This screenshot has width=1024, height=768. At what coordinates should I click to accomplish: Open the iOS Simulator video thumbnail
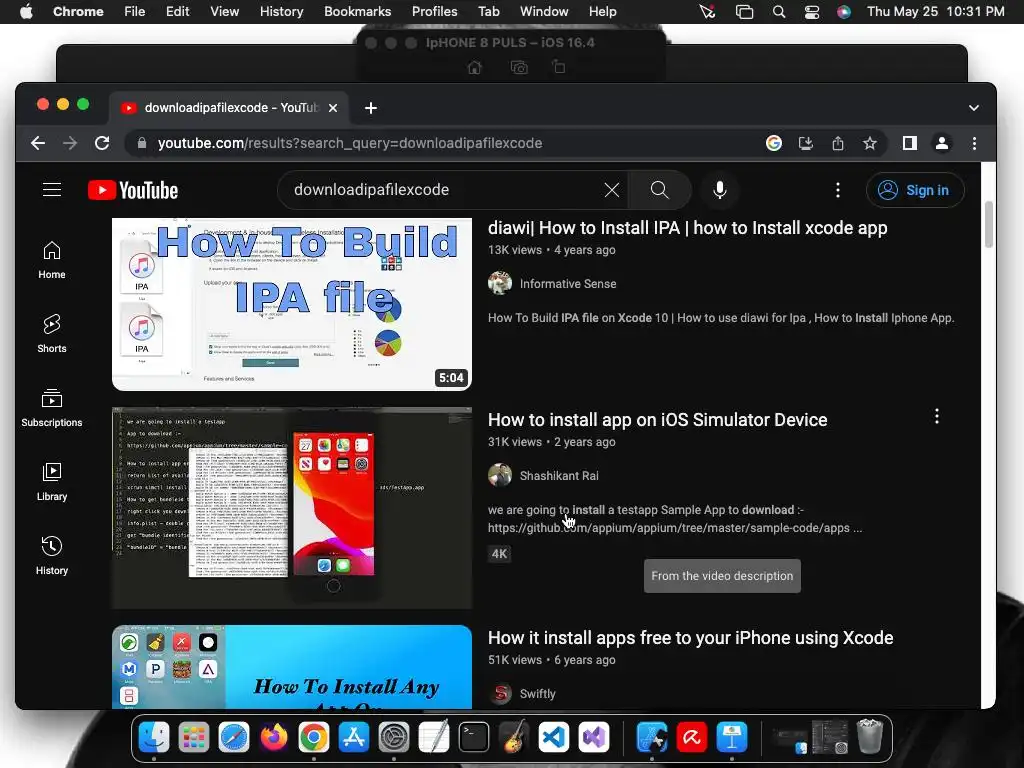[x=291, y=508]
